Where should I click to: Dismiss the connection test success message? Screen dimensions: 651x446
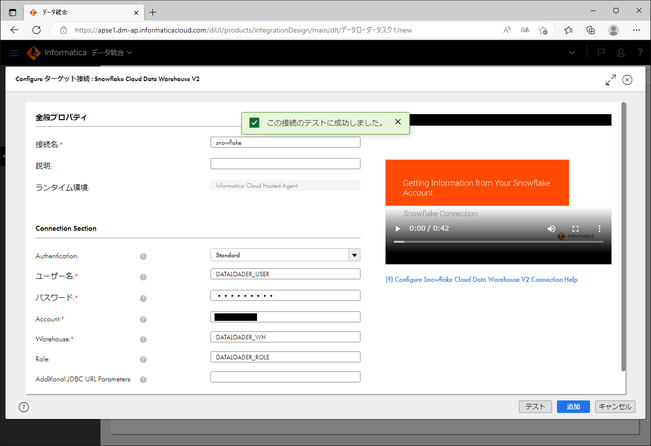point(398,122)
